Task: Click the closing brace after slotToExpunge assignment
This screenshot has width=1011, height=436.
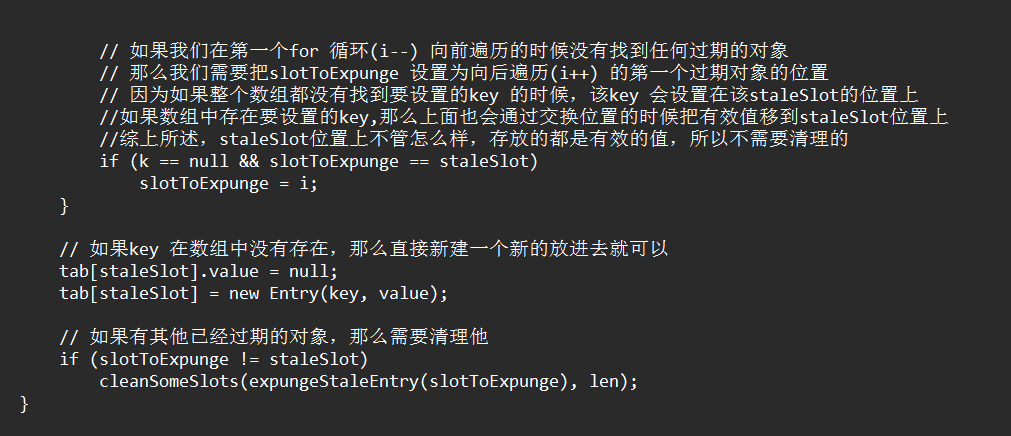Action: [65, 205]
